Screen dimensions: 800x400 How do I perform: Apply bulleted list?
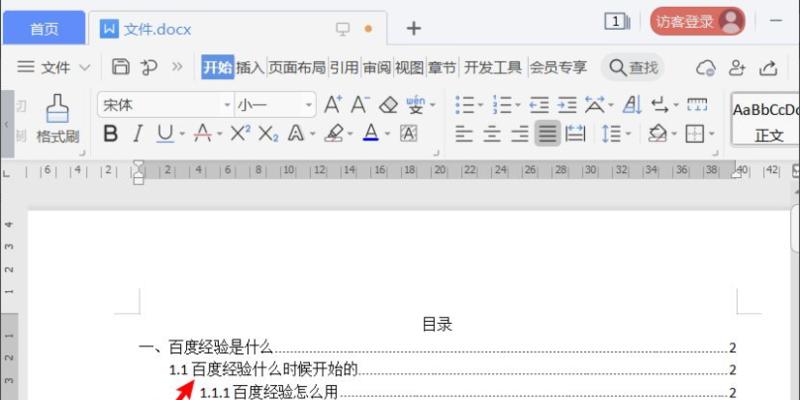(x=464, y=105)
